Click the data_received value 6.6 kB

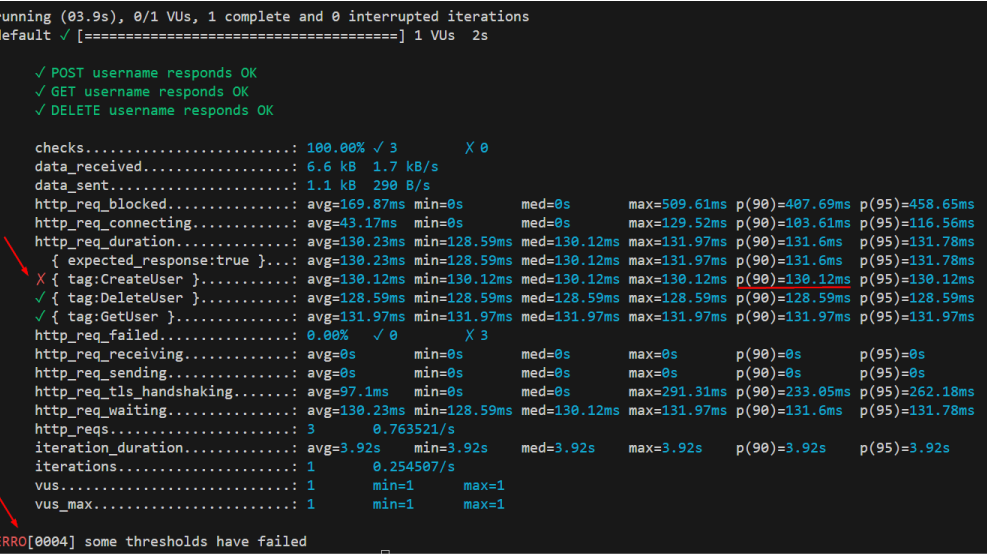point(331,167)
